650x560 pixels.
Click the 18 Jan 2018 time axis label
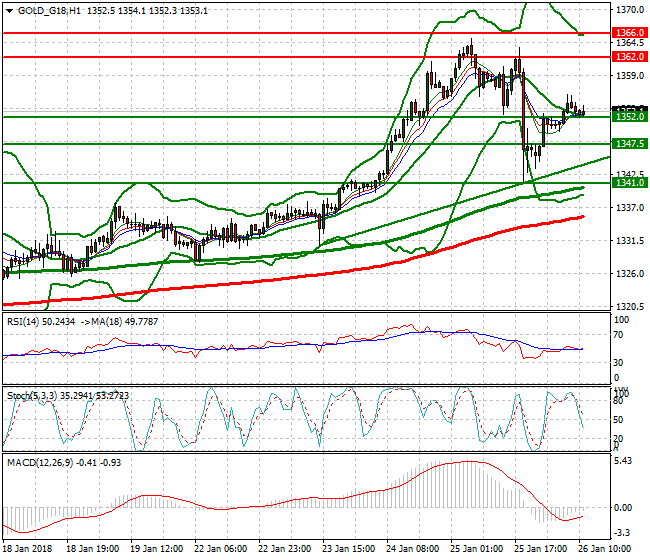(x=27, y=549)
